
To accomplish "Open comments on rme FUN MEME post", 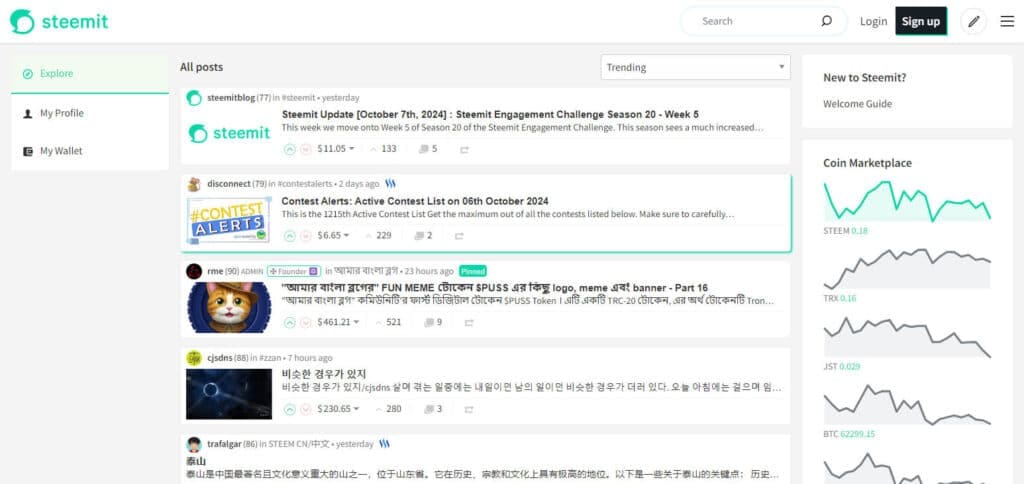I will point(433,322).
